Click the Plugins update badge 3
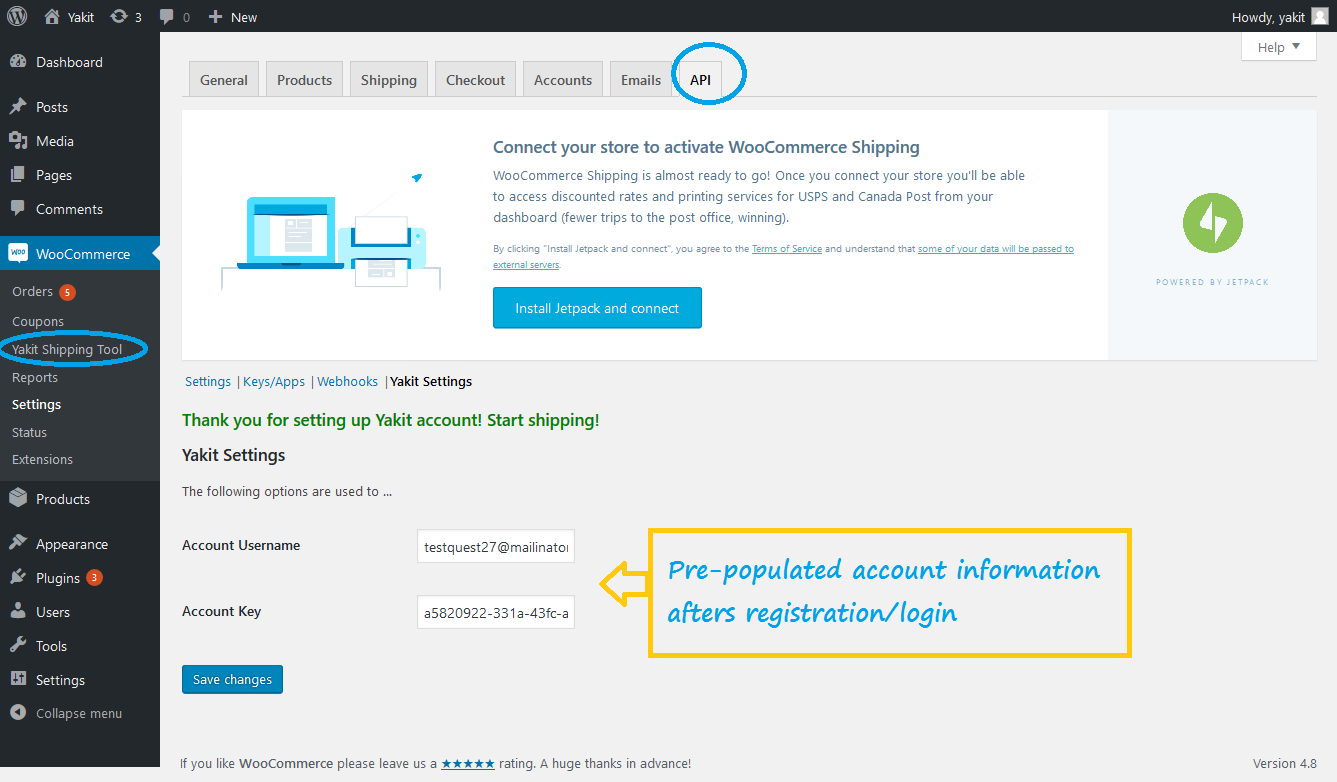1337x782 pixels. pos(94,577)
